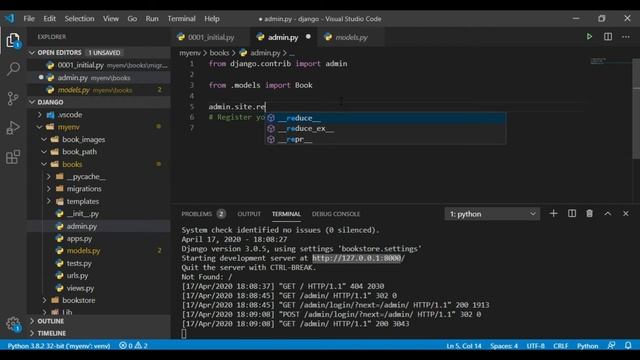Change indentation via Spaces: 4
The image size is (640, 360).
[504, 346]
